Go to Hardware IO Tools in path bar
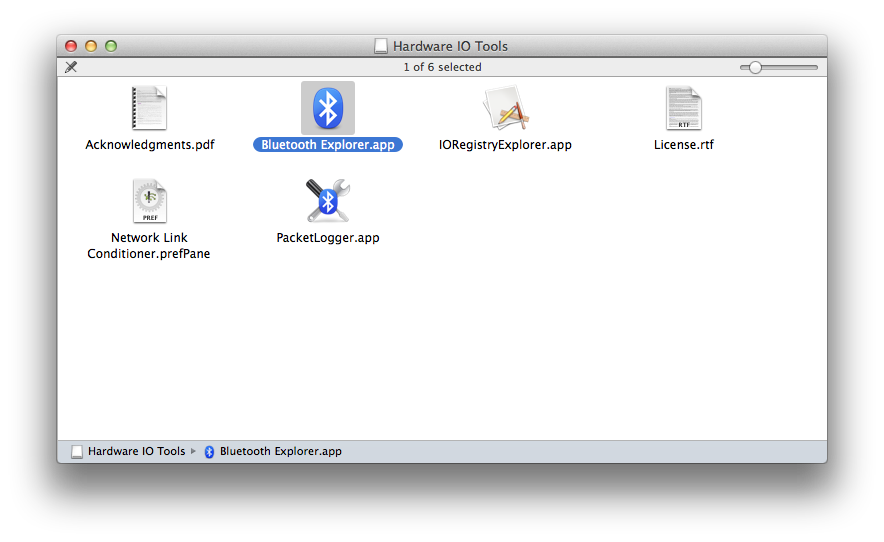Viewport: 884px width, 542px height. [136, 451]
